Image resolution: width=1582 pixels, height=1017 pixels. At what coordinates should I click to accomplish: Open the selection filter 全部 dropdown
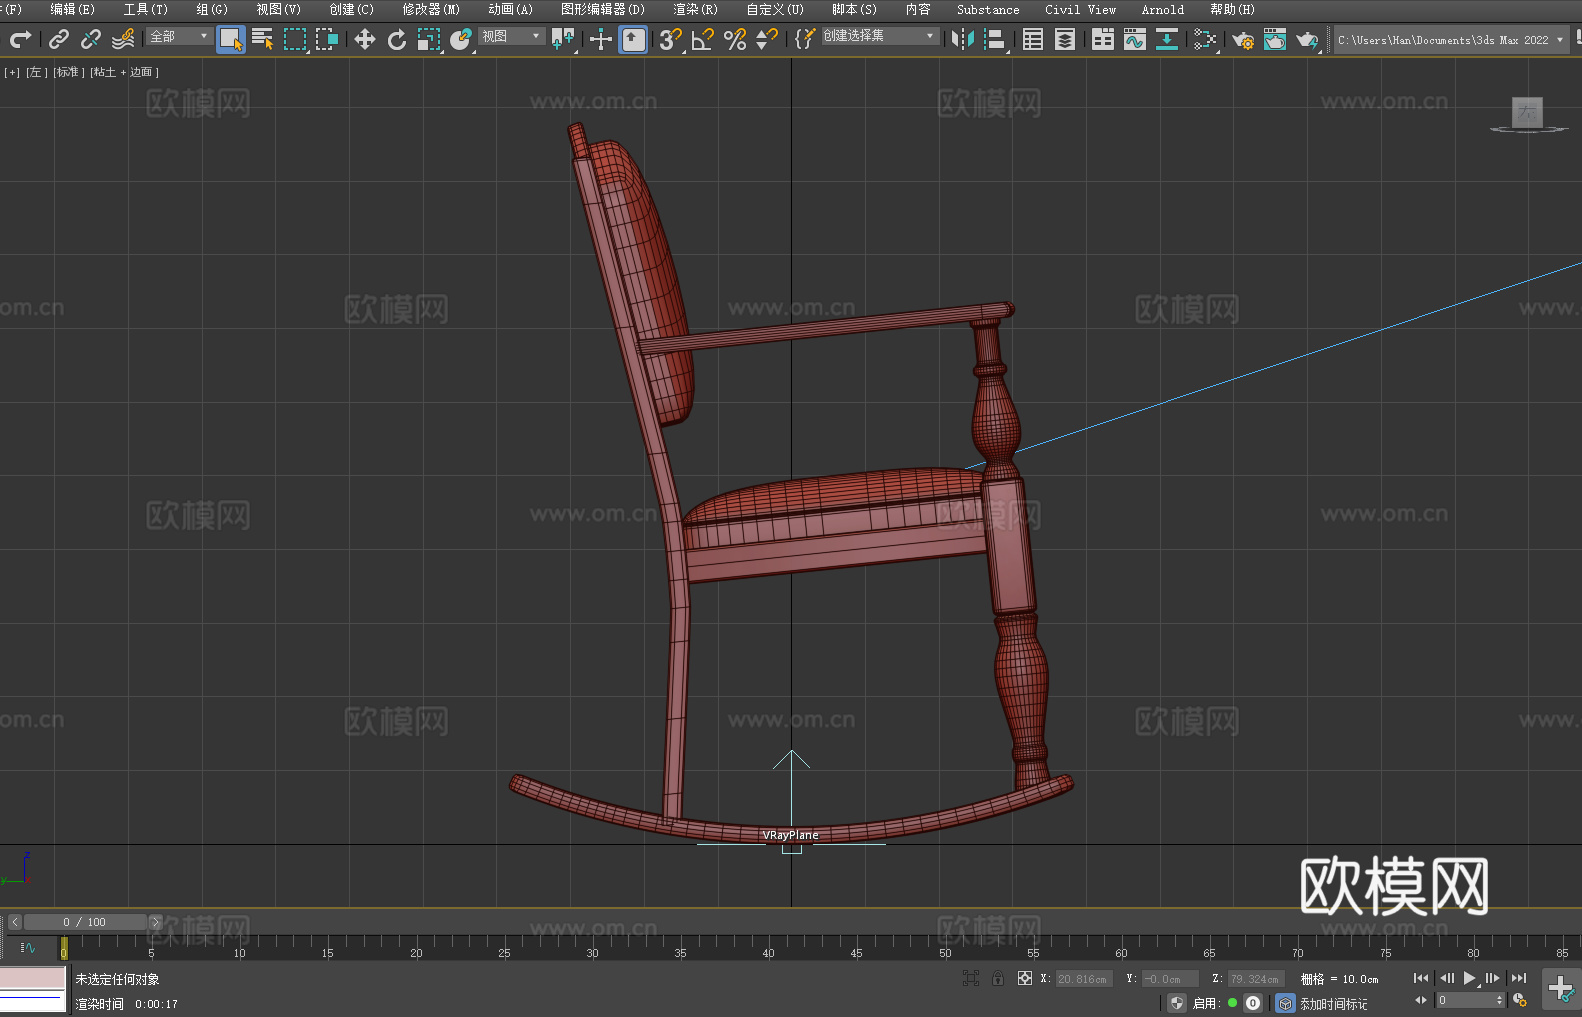click(x=179, y=36)
